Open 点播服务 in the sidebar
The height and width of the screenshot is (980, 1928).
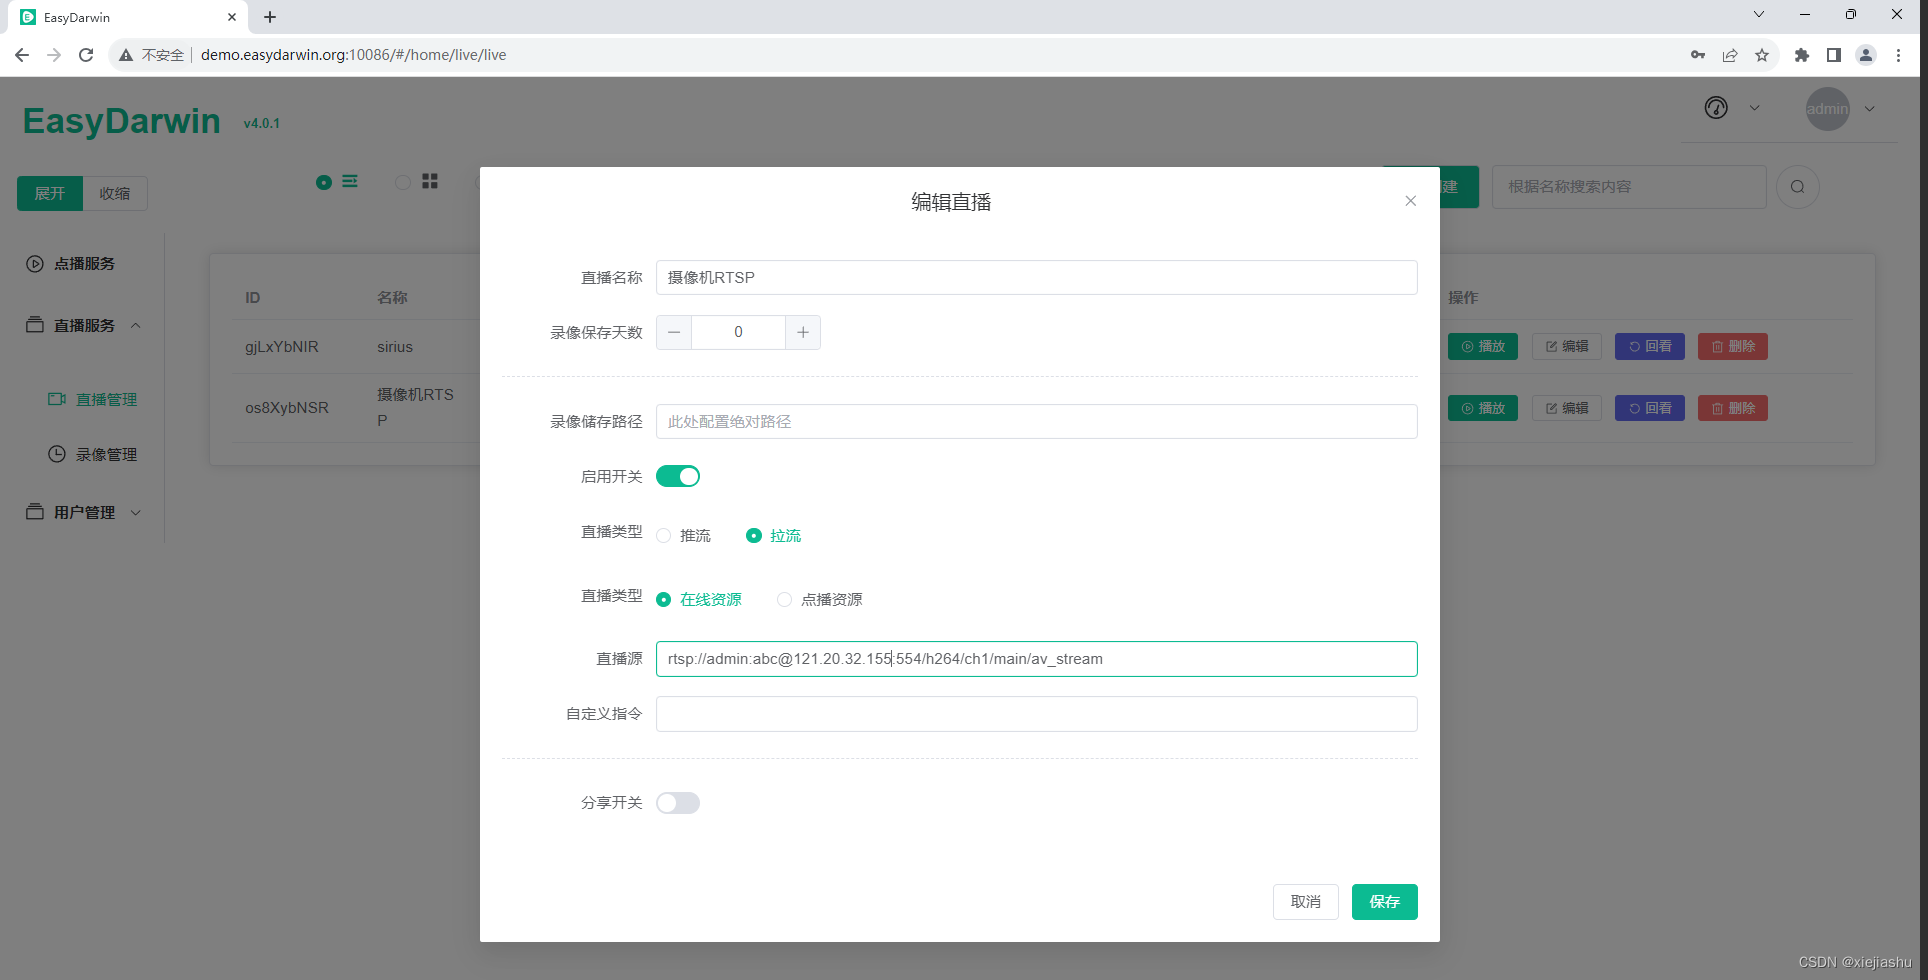pyautogui.click(x=84, y=264)
